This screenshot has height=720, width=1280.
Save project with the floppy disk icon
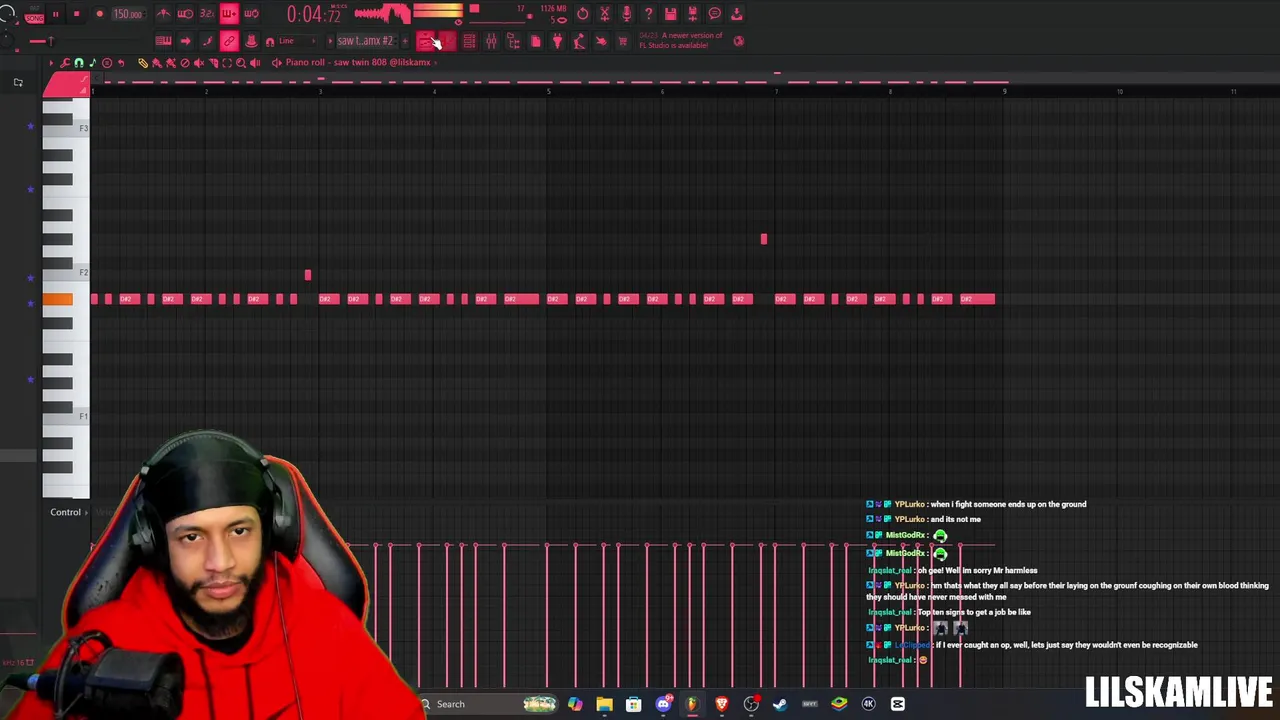click(x=670, y=14)
